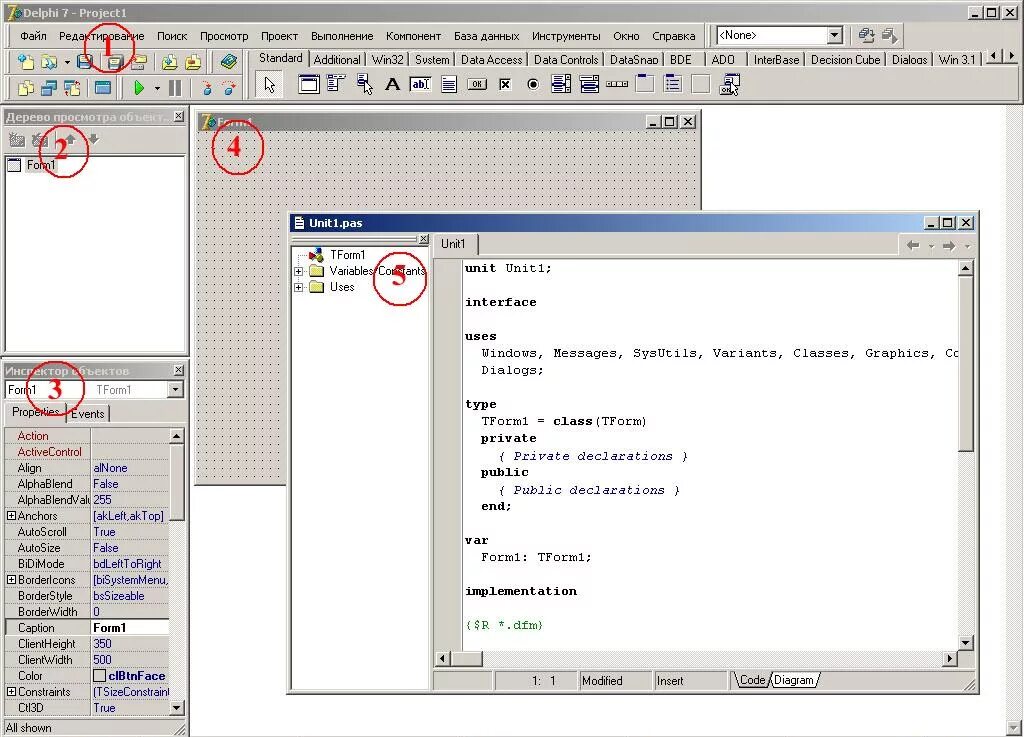Open Help contents book icon
The width and height of the screenshot is (1024, 737).
(x=228, y=62)
